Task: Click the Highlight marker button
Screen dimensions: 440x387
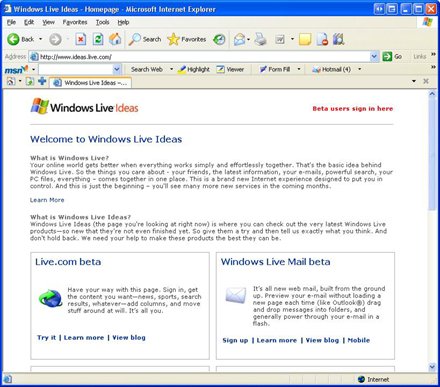Action: tap(194, 69)
